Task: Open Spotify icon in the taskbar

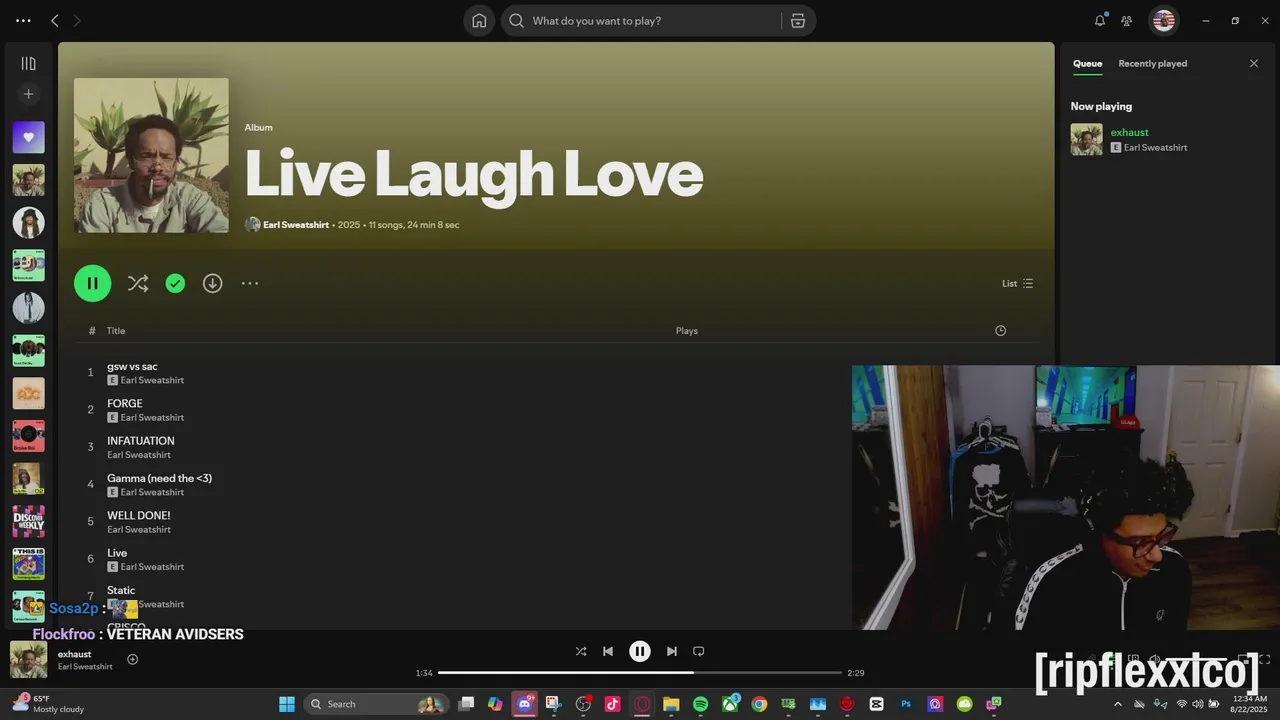Action: (701, 704)
